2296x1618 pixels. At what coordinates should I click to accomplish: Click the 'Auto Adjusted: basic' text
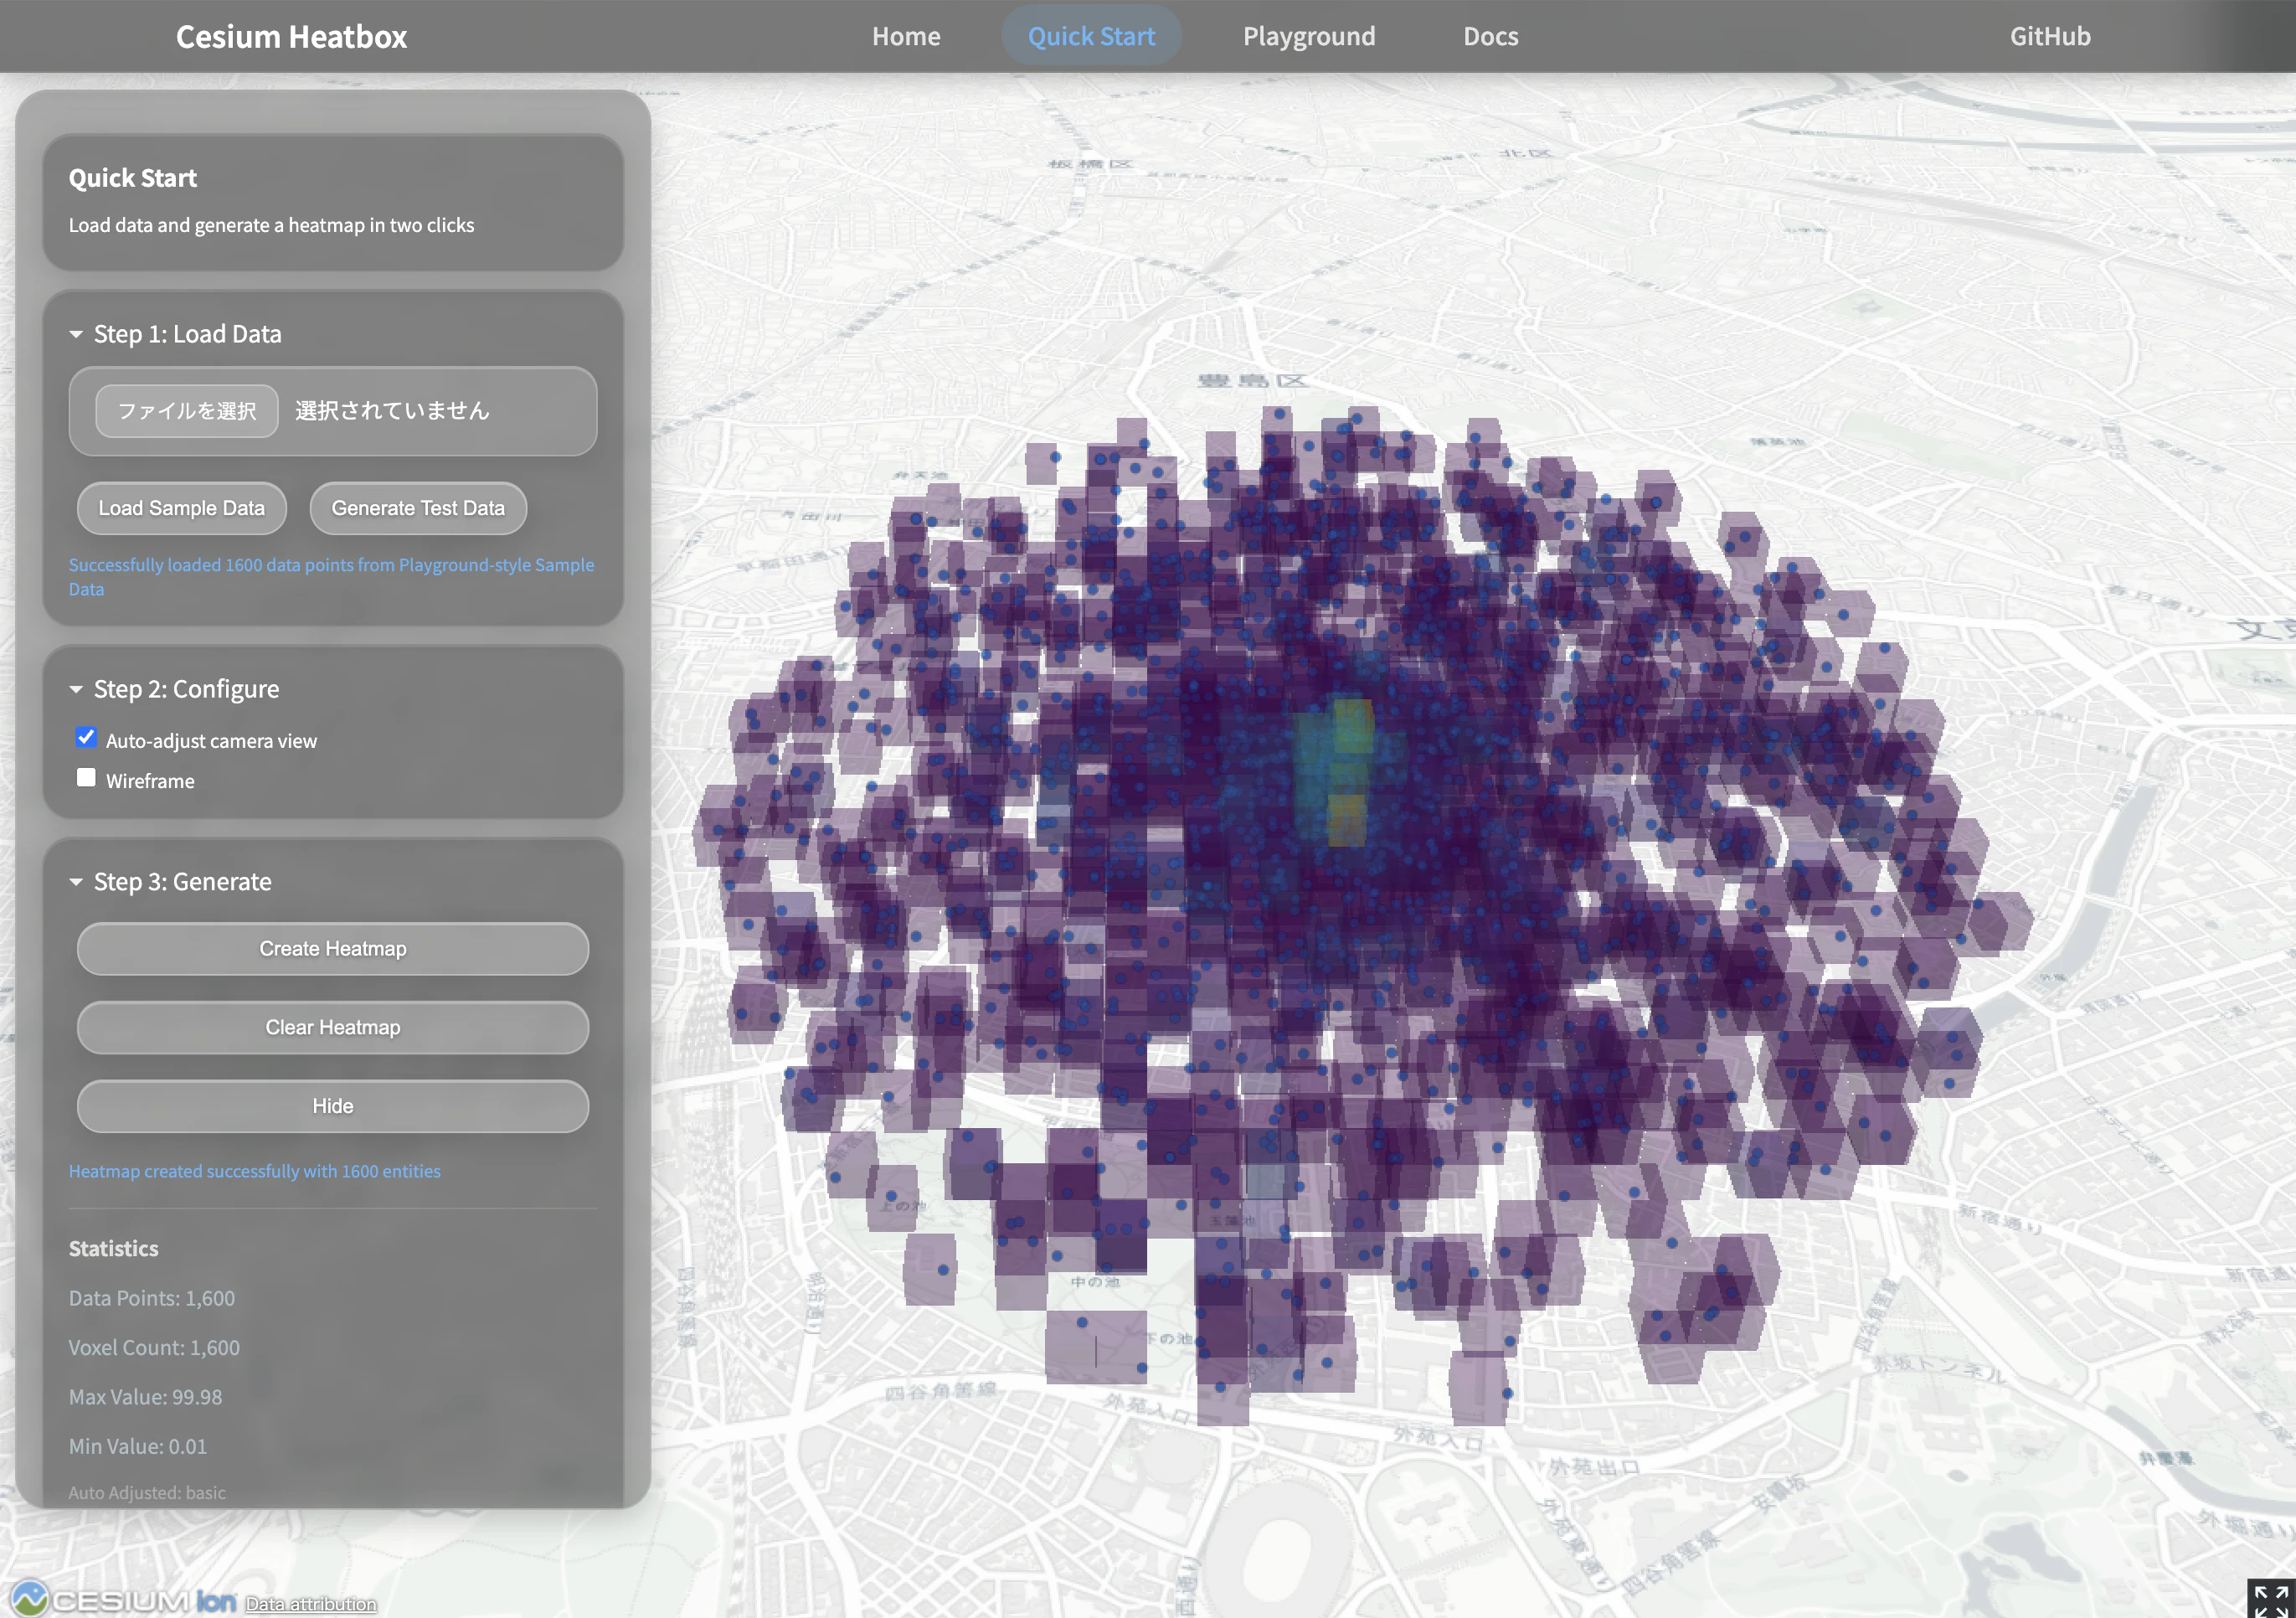point(147,1492)
